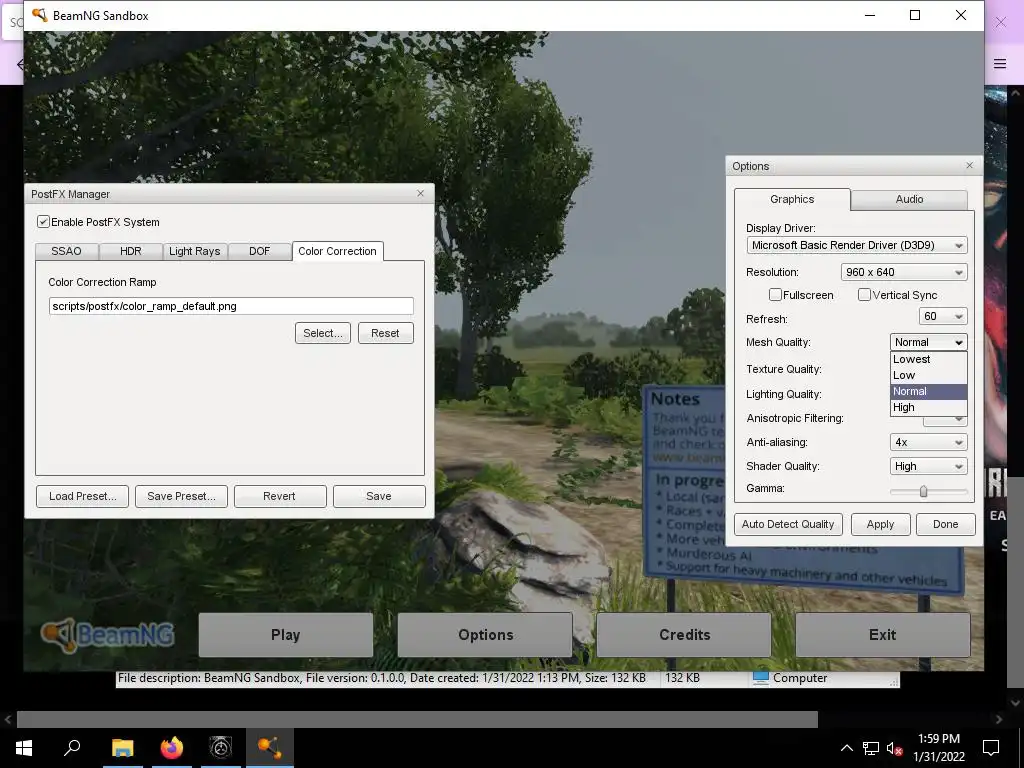Screen dimensions: 1024x768
Task: Close the PostFX Manager window
Action: pyautogui.click(x=421, y=193)
